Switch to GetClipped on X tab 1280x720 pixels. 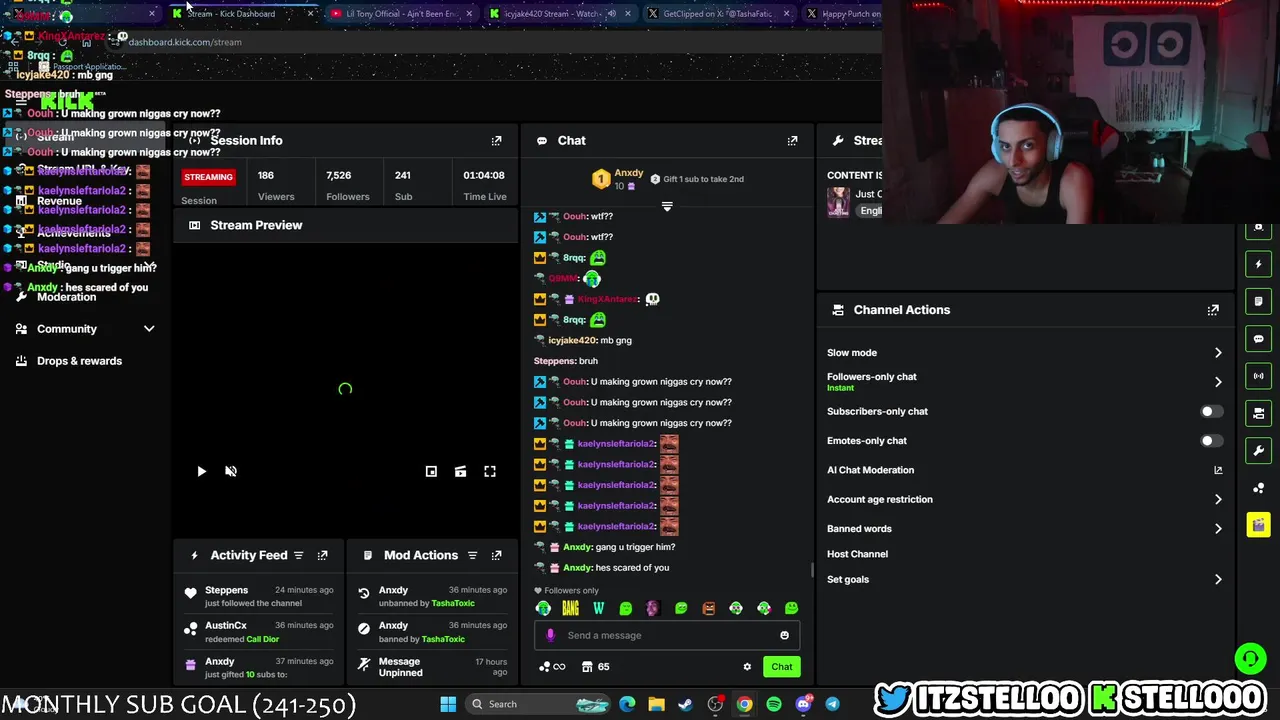pyautogui.click(x=717, y=14)
